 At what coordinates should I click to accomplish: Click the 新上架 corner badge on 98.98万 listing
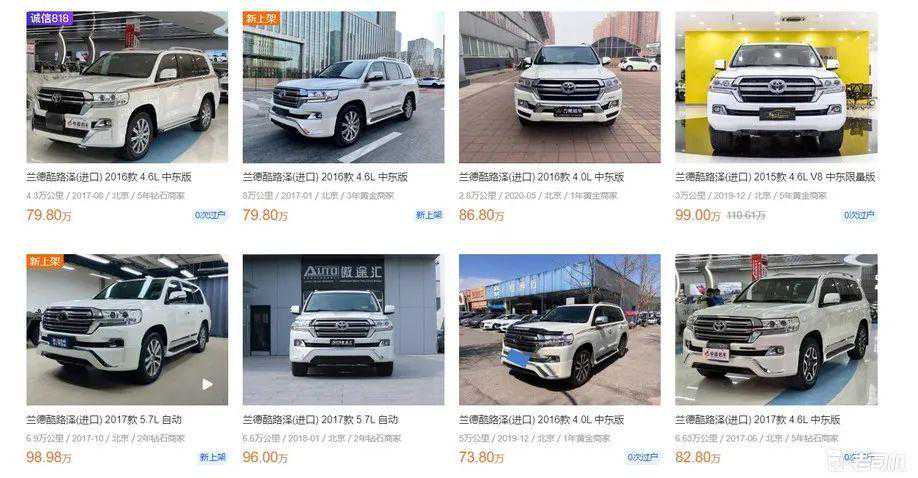point(46,261)
